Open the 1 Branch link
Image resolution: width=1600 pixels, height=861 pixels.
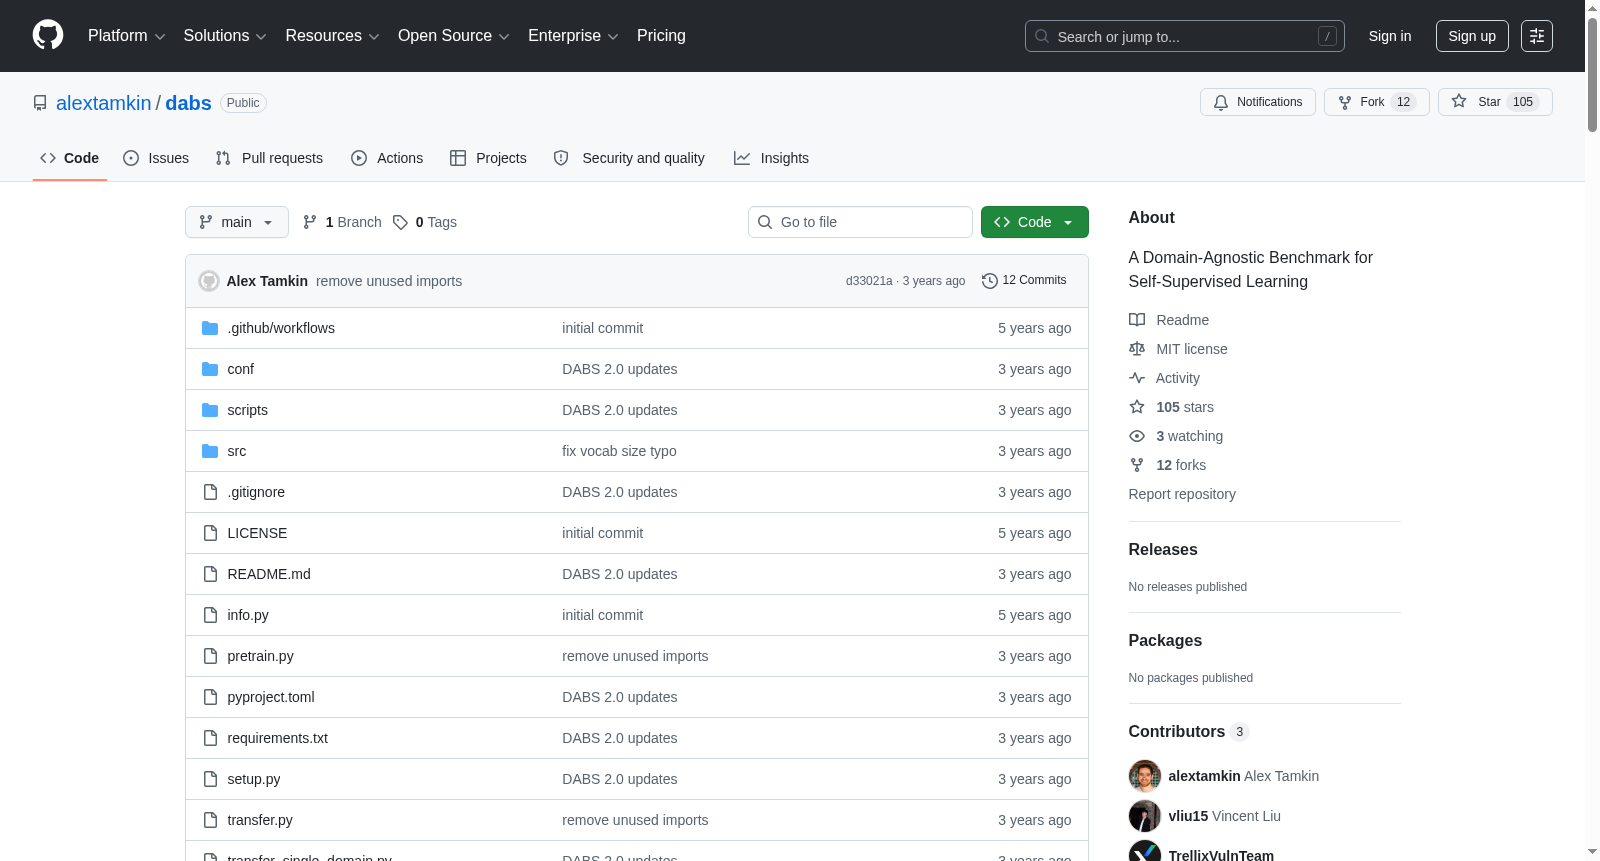[342, 222]
